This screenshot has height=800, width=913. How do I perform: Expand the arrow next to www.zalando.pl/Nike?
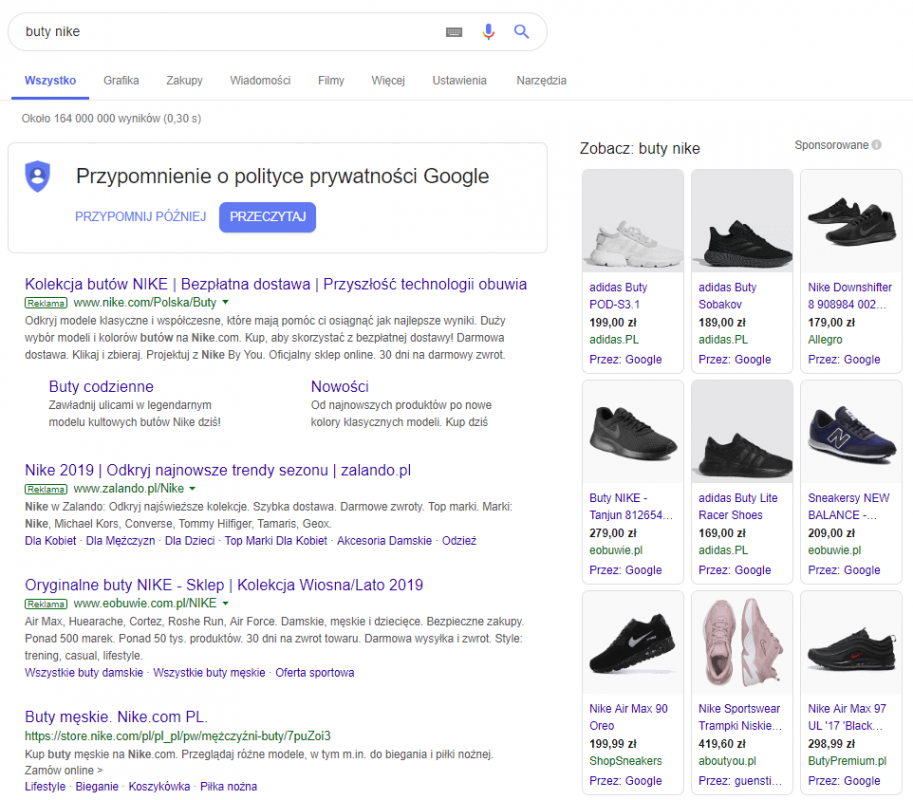point(193,489)
